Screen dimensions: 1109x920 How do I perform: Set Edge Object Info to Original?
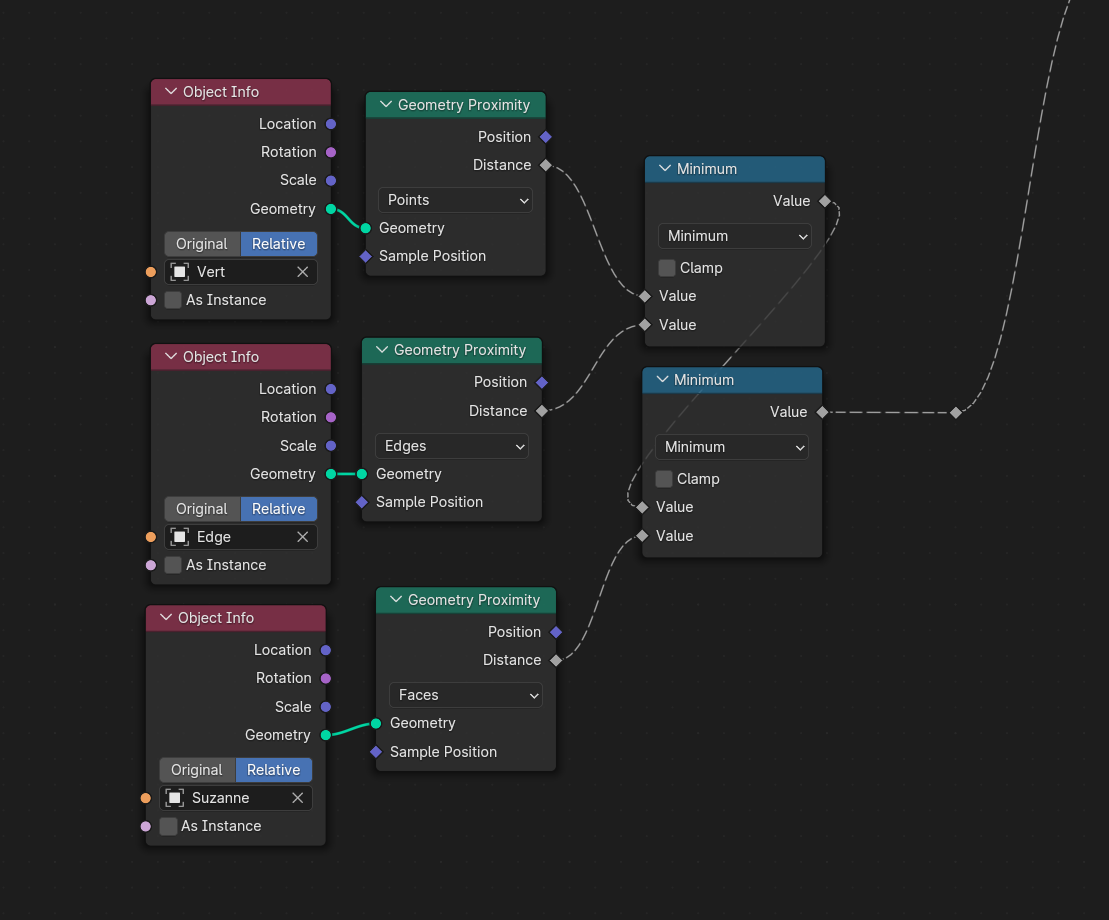[x=202, y=509]
